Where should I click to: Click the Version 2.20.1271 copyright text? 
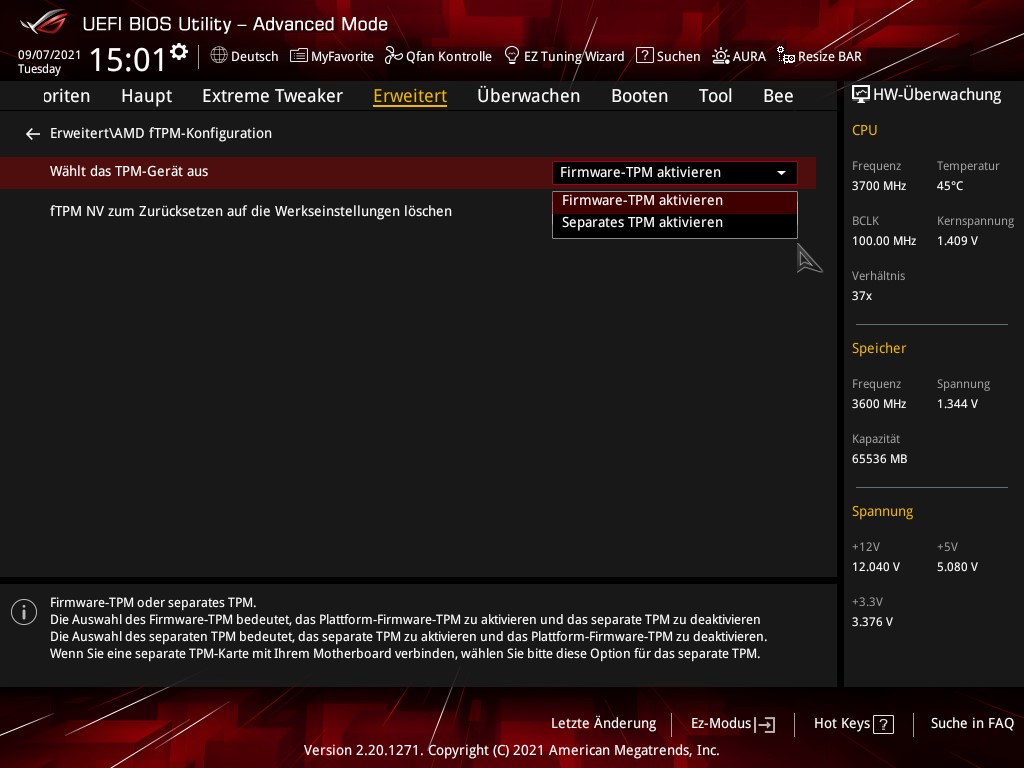[x=511, y=750]
